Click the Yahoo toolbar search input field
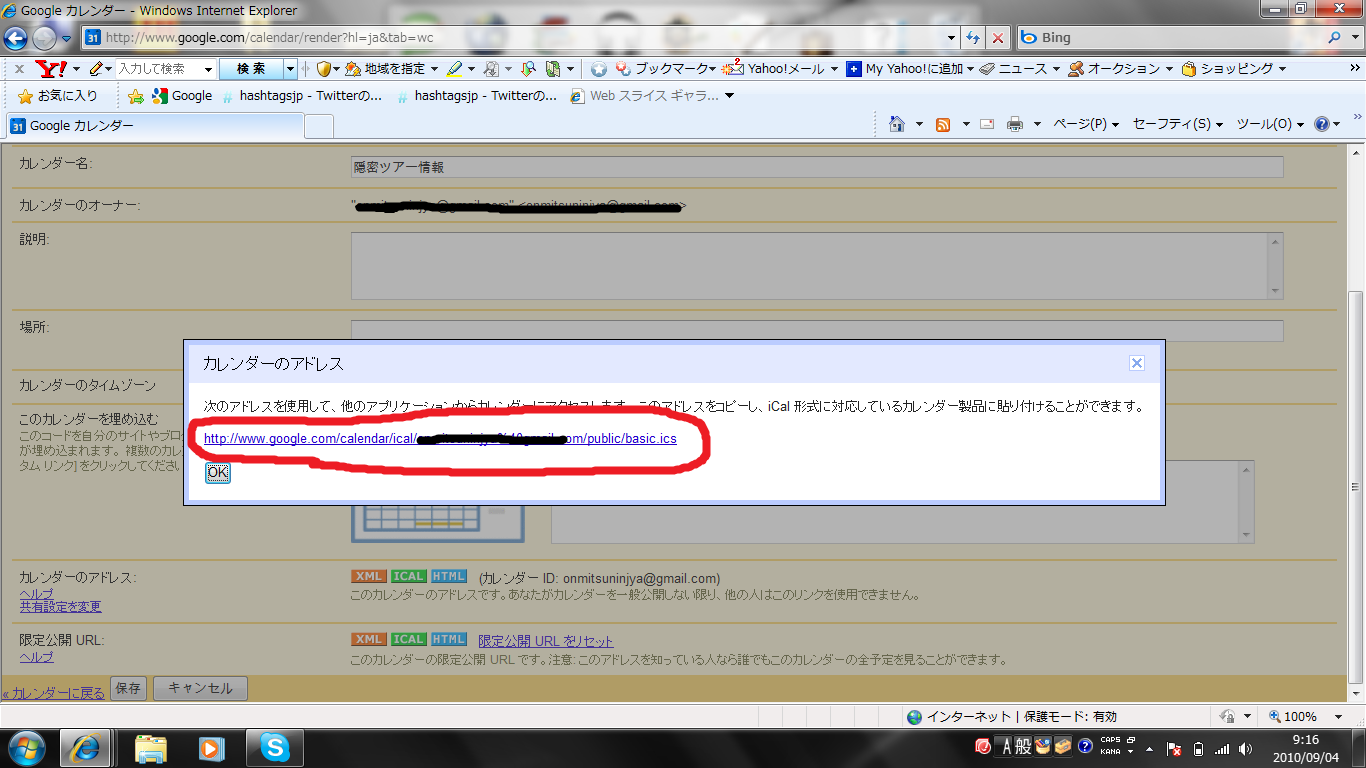Viewport: 1366px width, 768px height. tap(160, 69)
